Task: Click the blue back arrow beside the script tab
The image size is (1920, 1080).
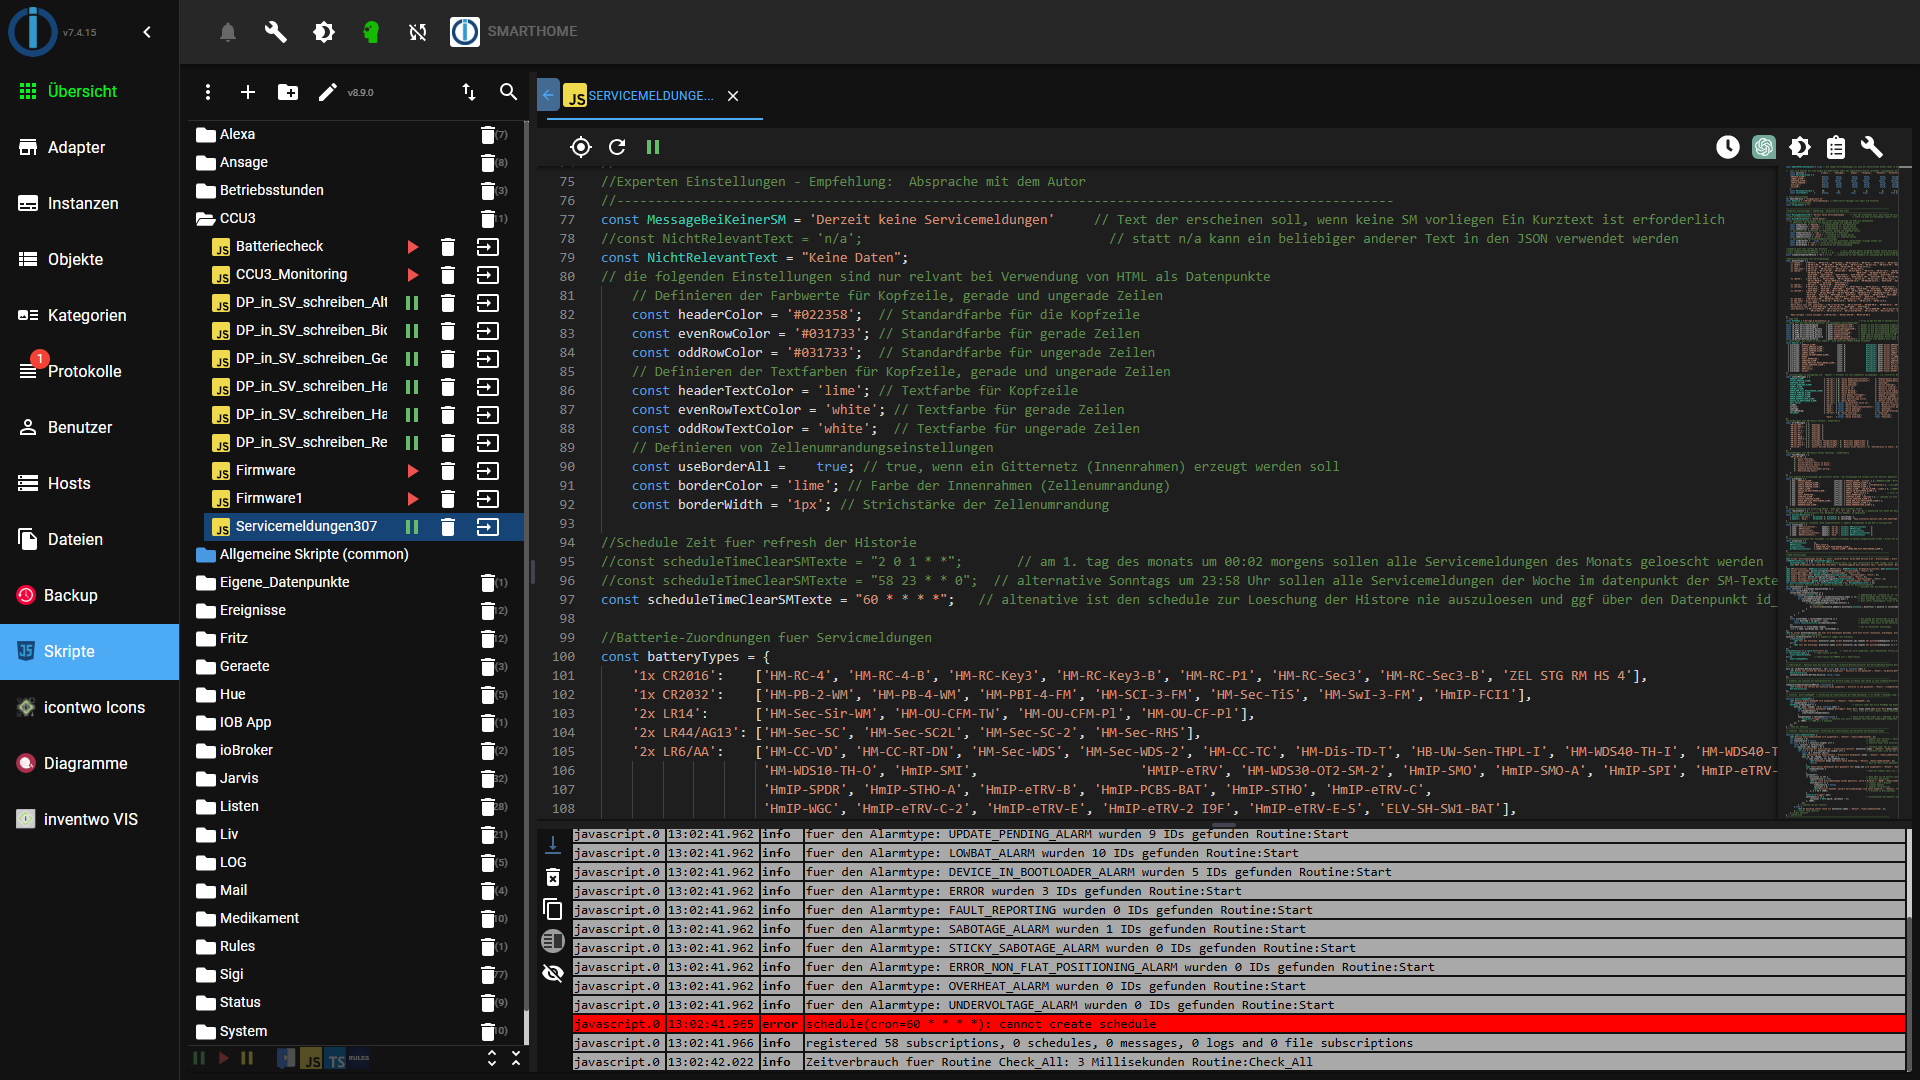Action: pos(548,96)
